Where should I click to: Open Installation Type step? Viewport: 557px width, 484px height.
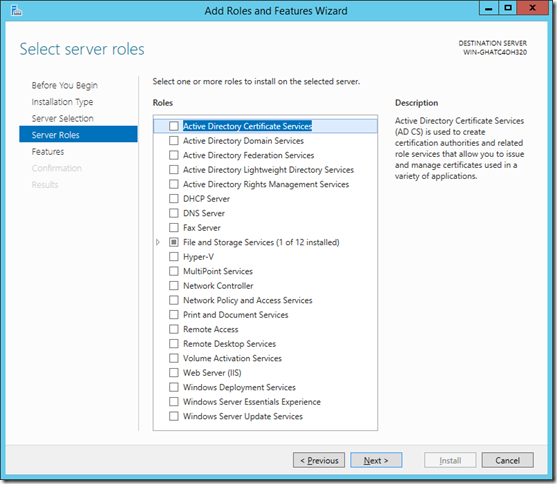coord(62,102)
